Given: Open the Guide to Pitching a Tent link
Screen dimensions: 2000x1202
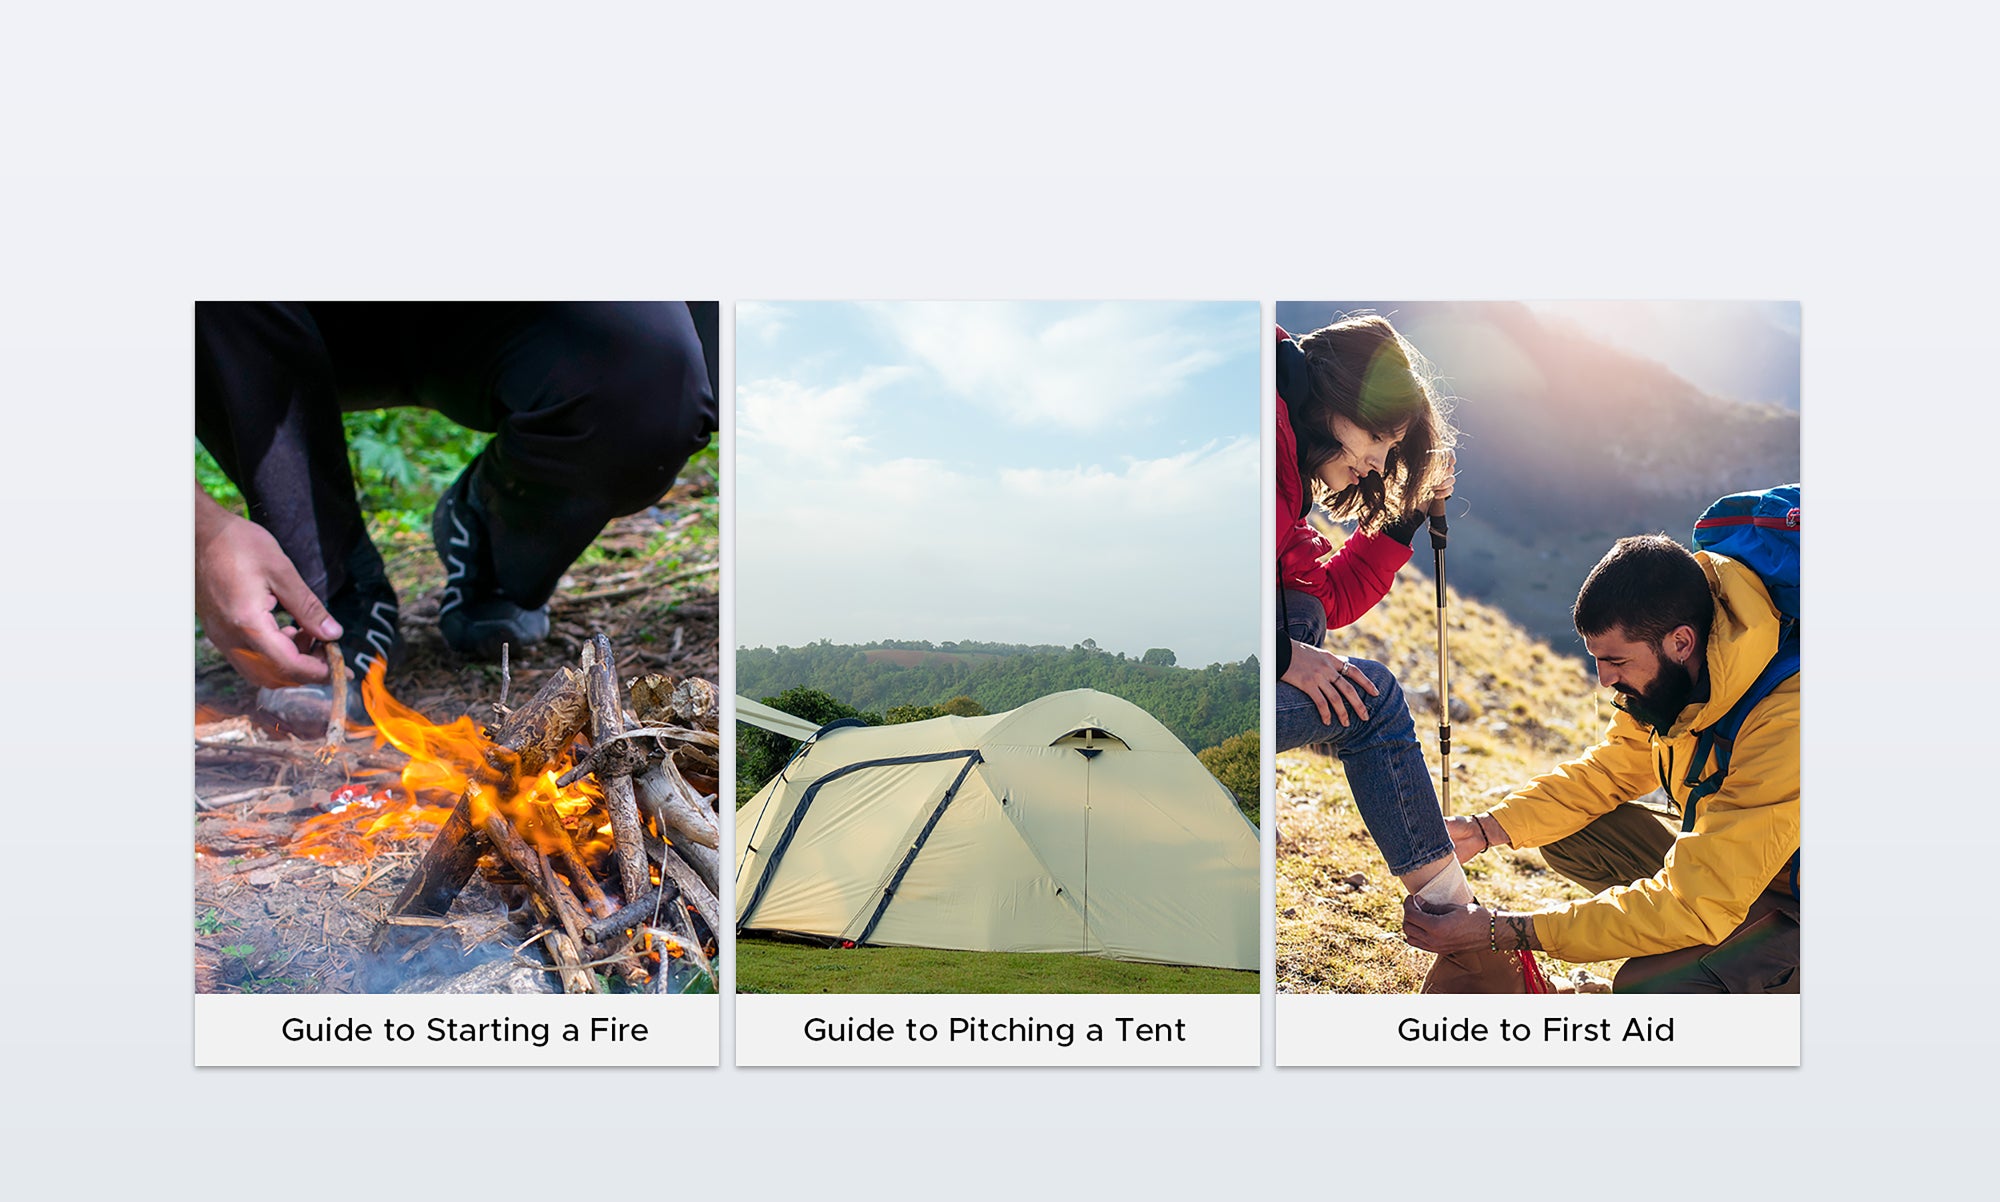Looking at the screenshot, I should 995,1030.
